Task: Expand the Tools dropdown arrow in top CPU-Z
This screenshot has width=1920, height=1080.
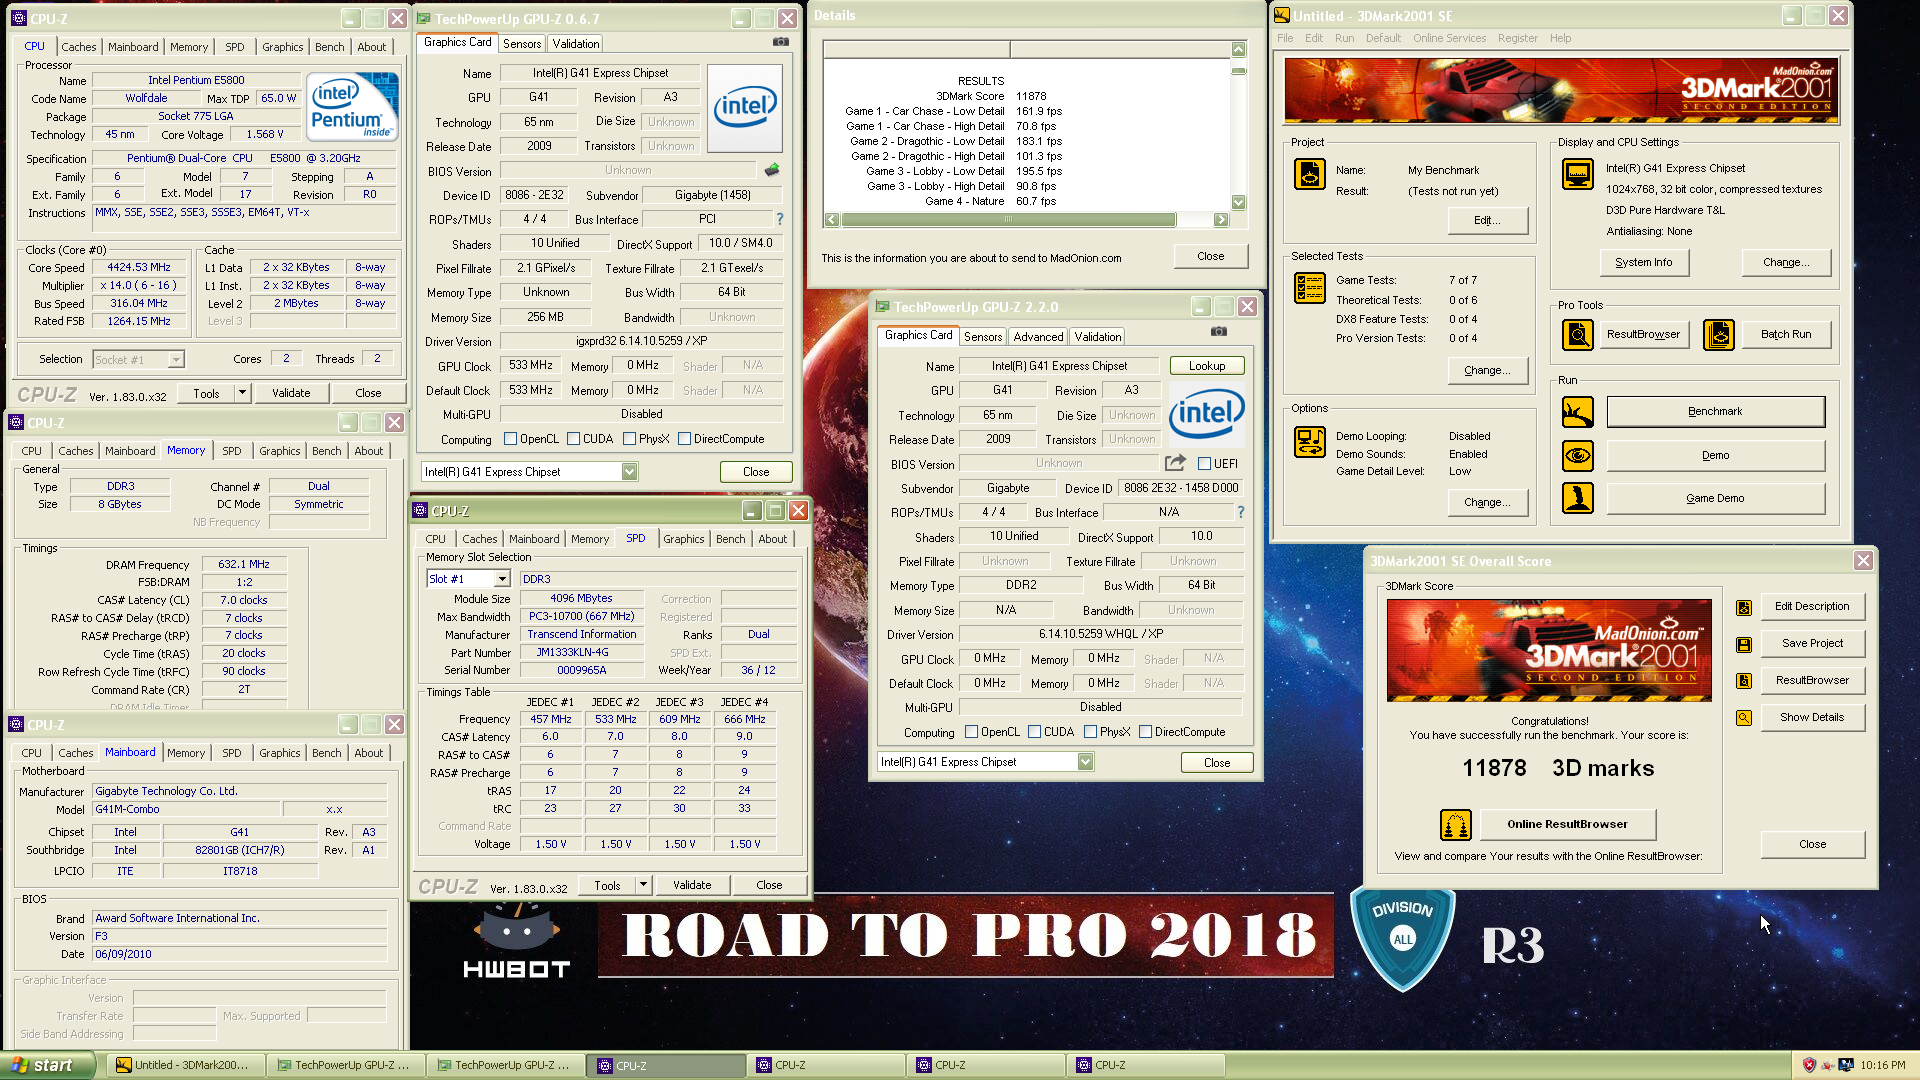Action: [241, 393]
